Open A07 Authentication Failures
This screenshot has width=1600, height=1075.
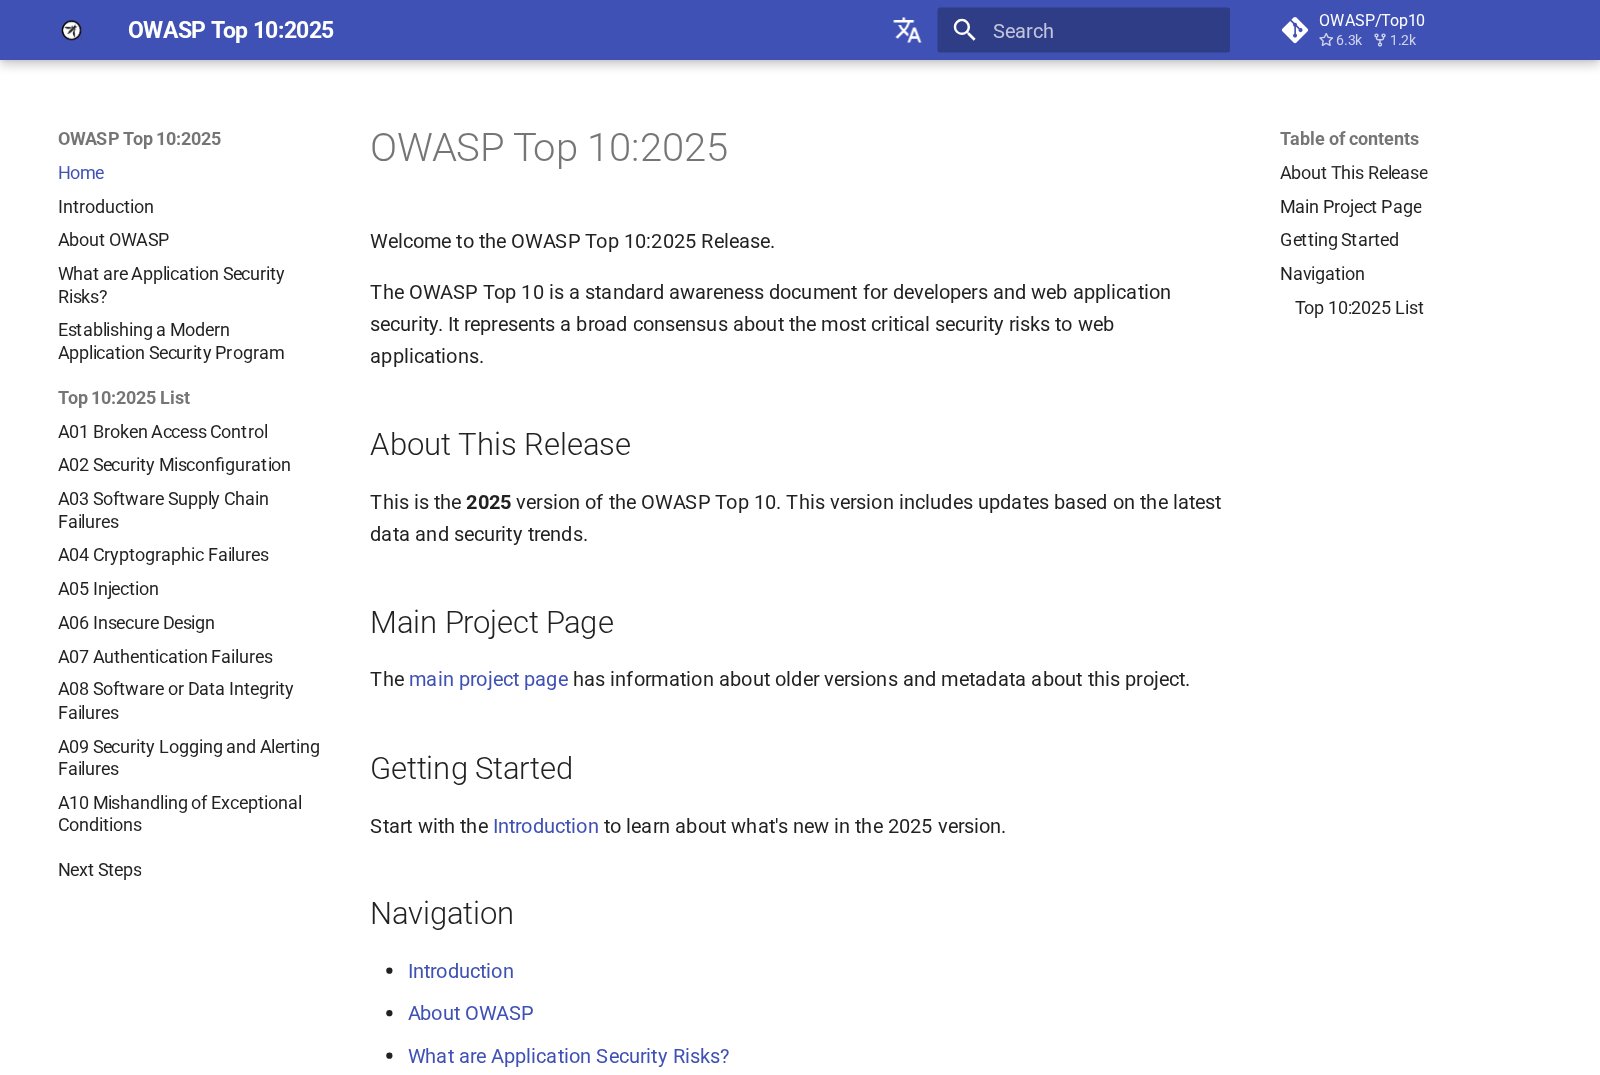click(165, 657)
